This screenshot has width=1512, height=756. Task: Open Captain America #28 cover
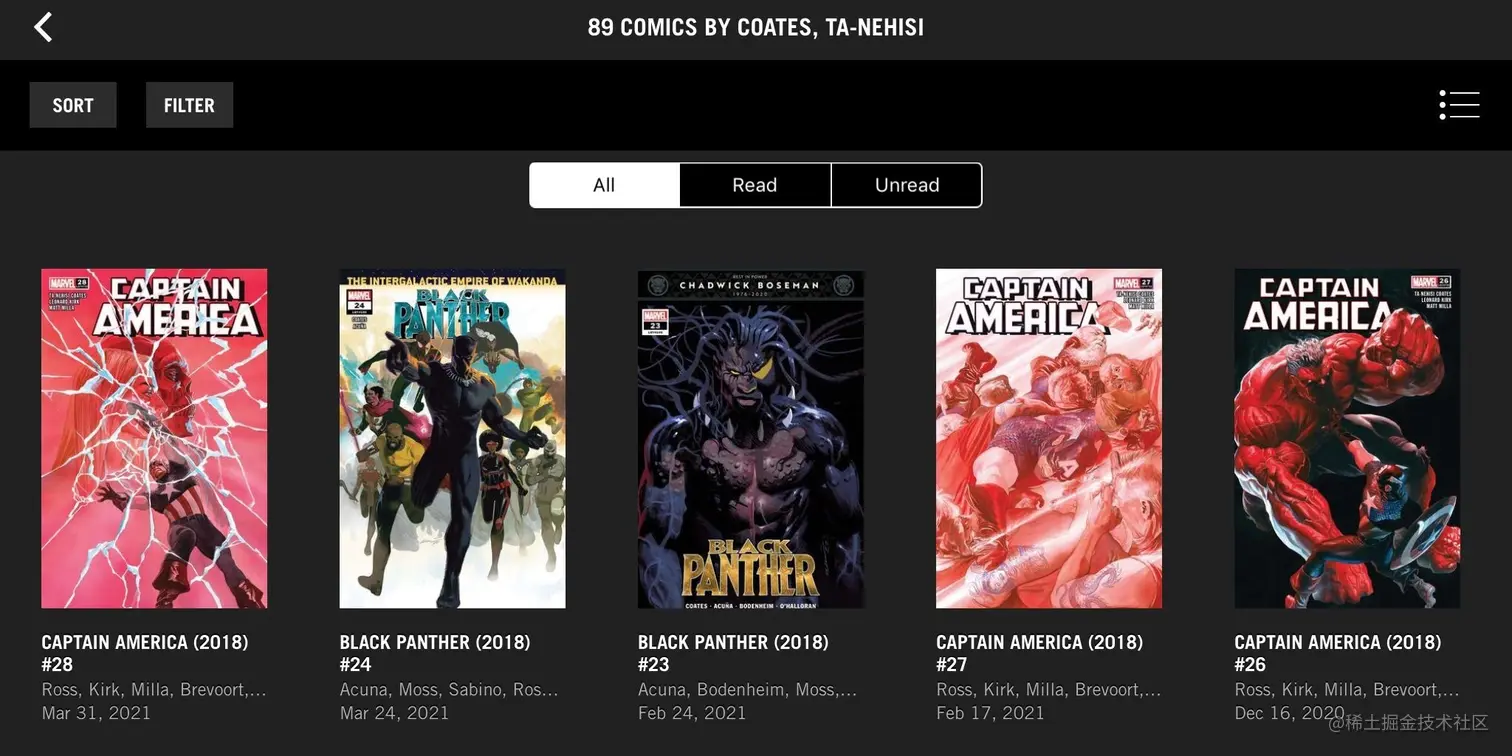(x=154, y=438)
